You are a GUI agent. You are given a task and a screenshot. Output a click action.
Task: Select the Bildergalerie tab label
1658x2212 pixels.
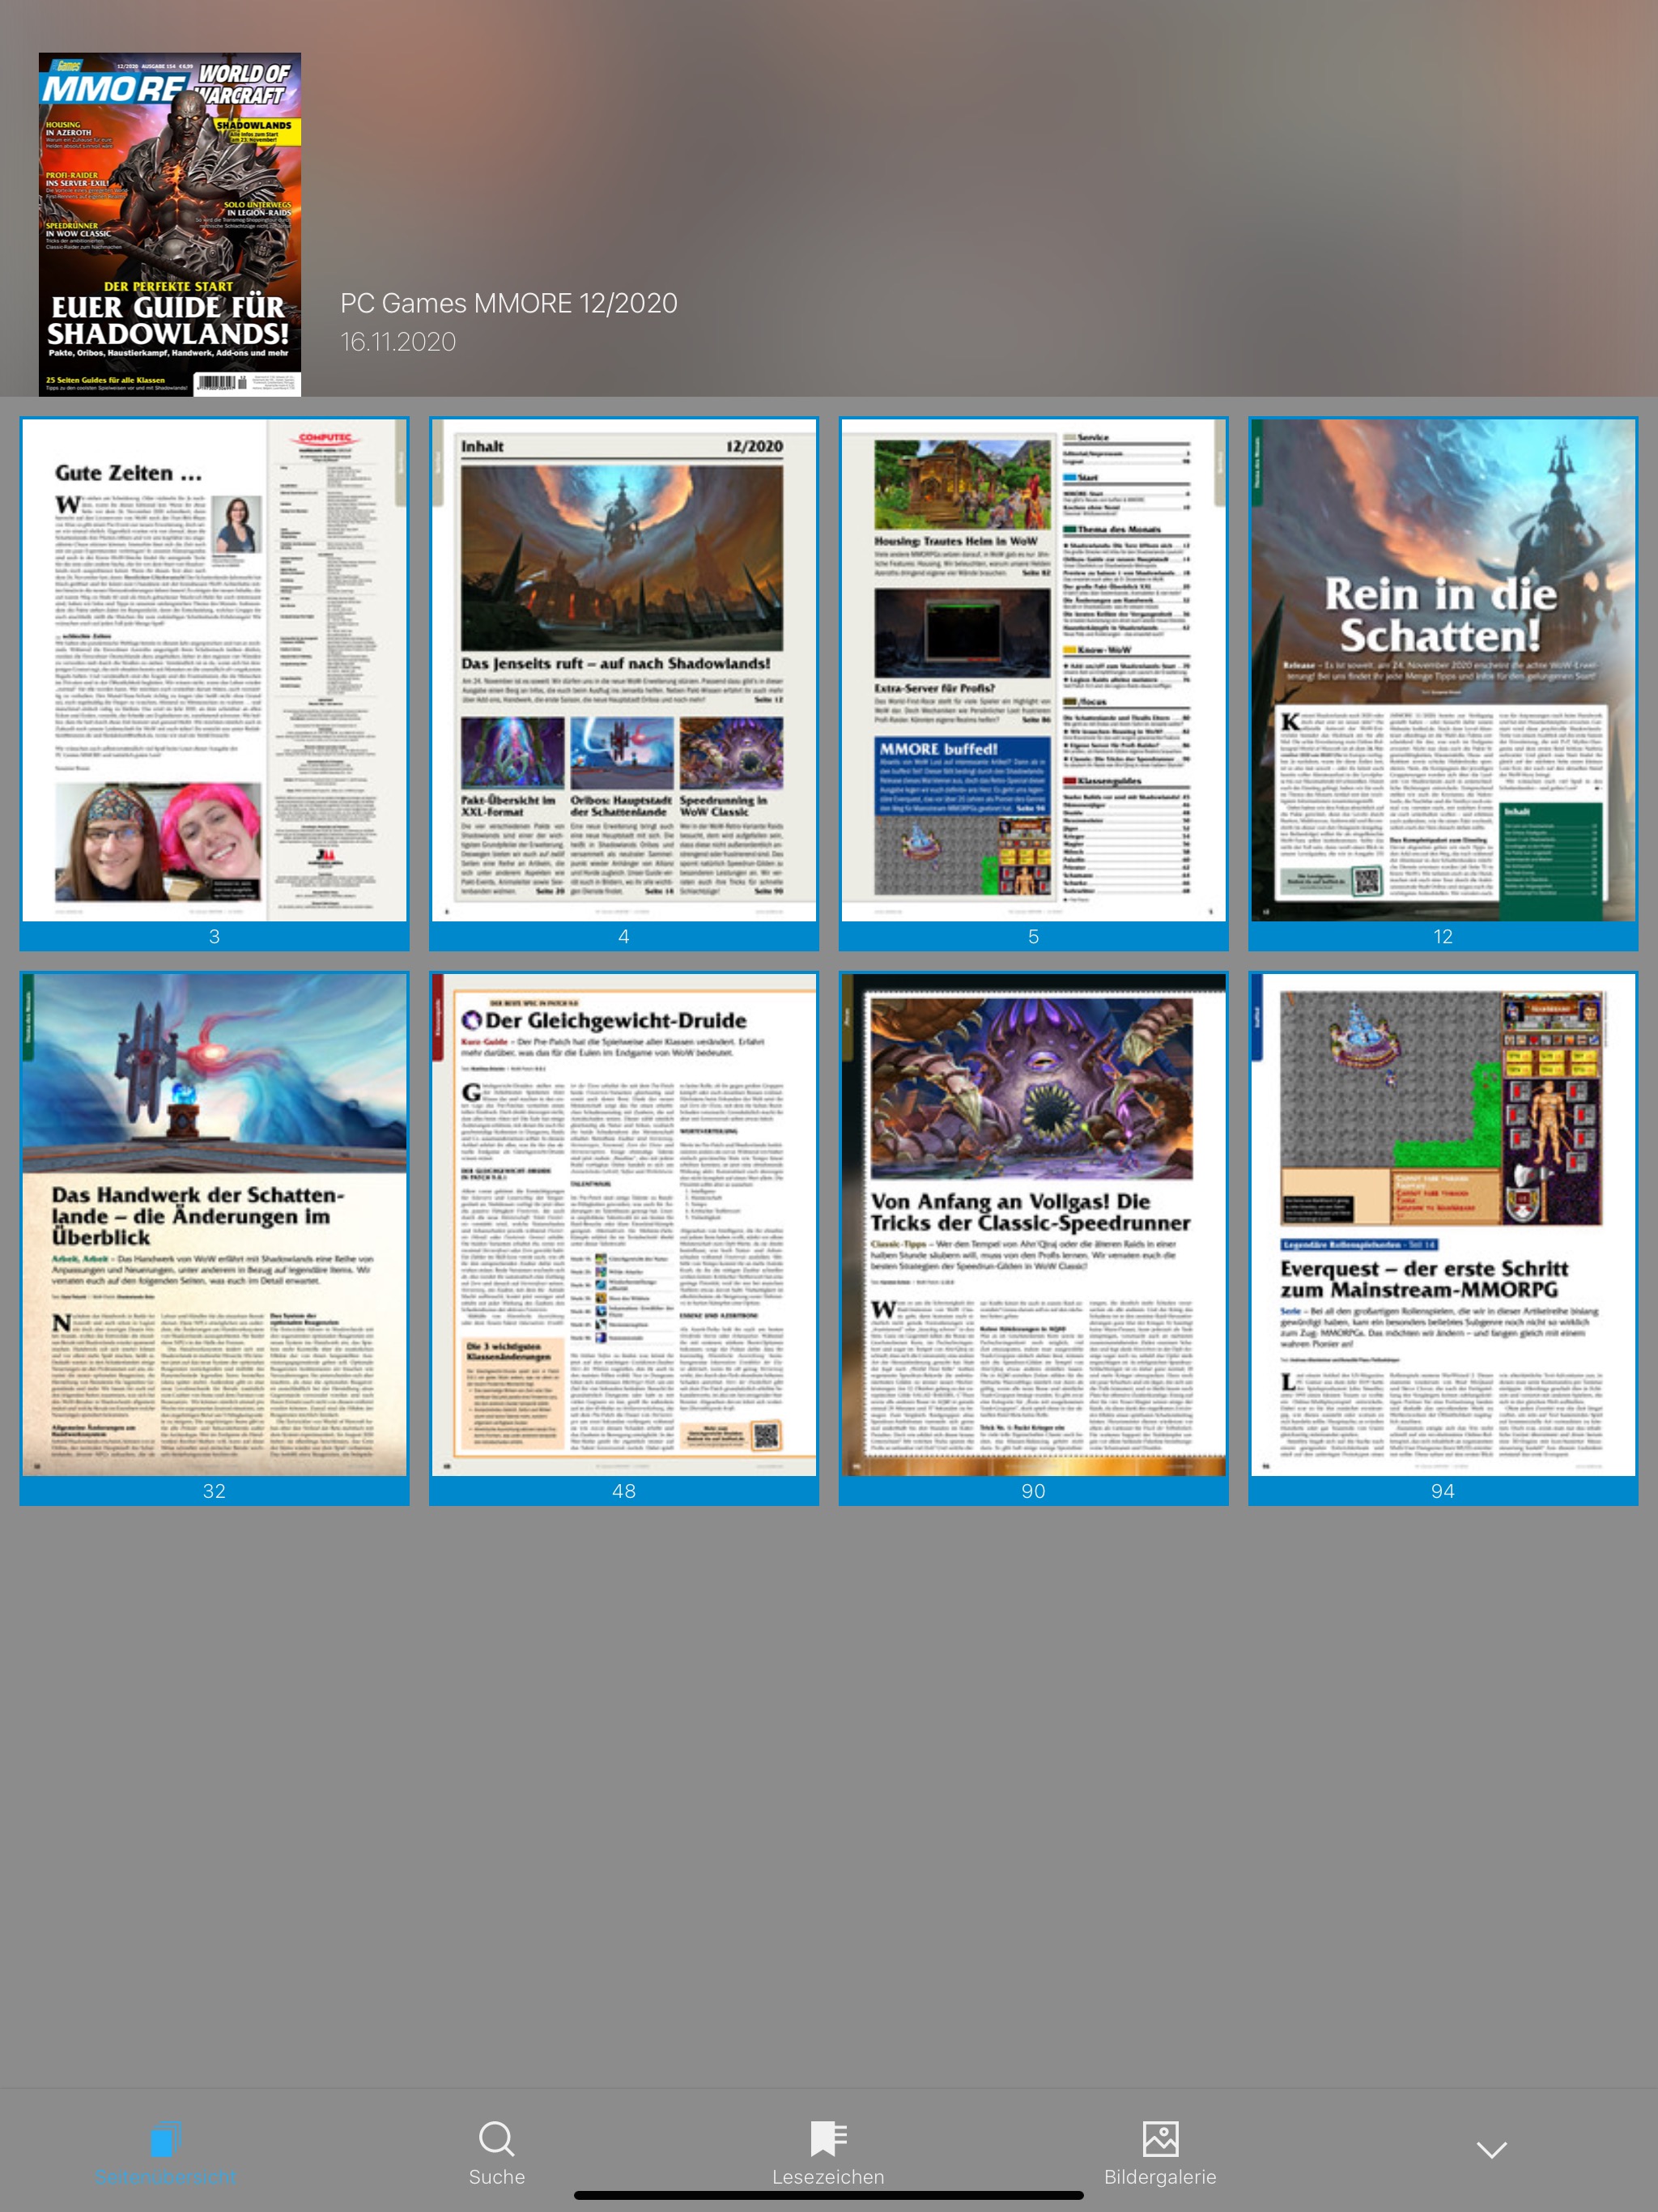pos(1160,2177)
